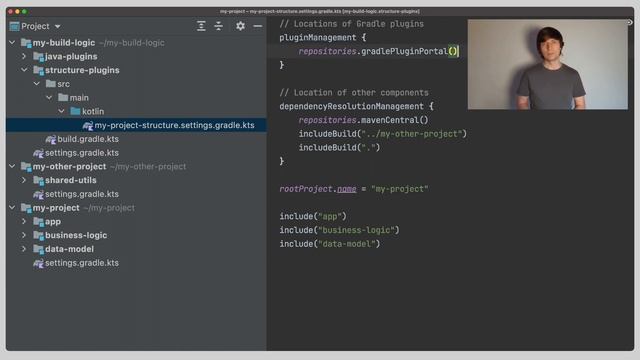Select the structure-plugins folder label
The width and height of the screenshot is (640, 360).
pyautogui.click(x=82, y=70)
